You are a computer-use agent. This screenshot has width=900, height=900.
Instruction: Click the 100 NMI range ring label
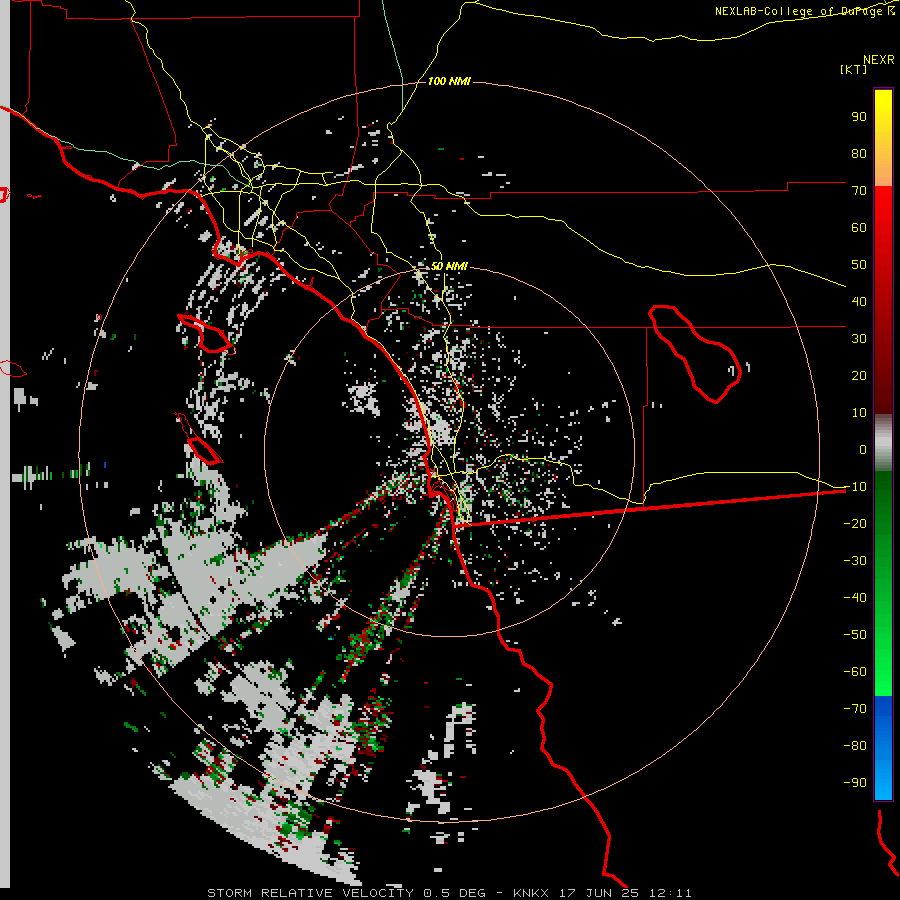[449, 82]
